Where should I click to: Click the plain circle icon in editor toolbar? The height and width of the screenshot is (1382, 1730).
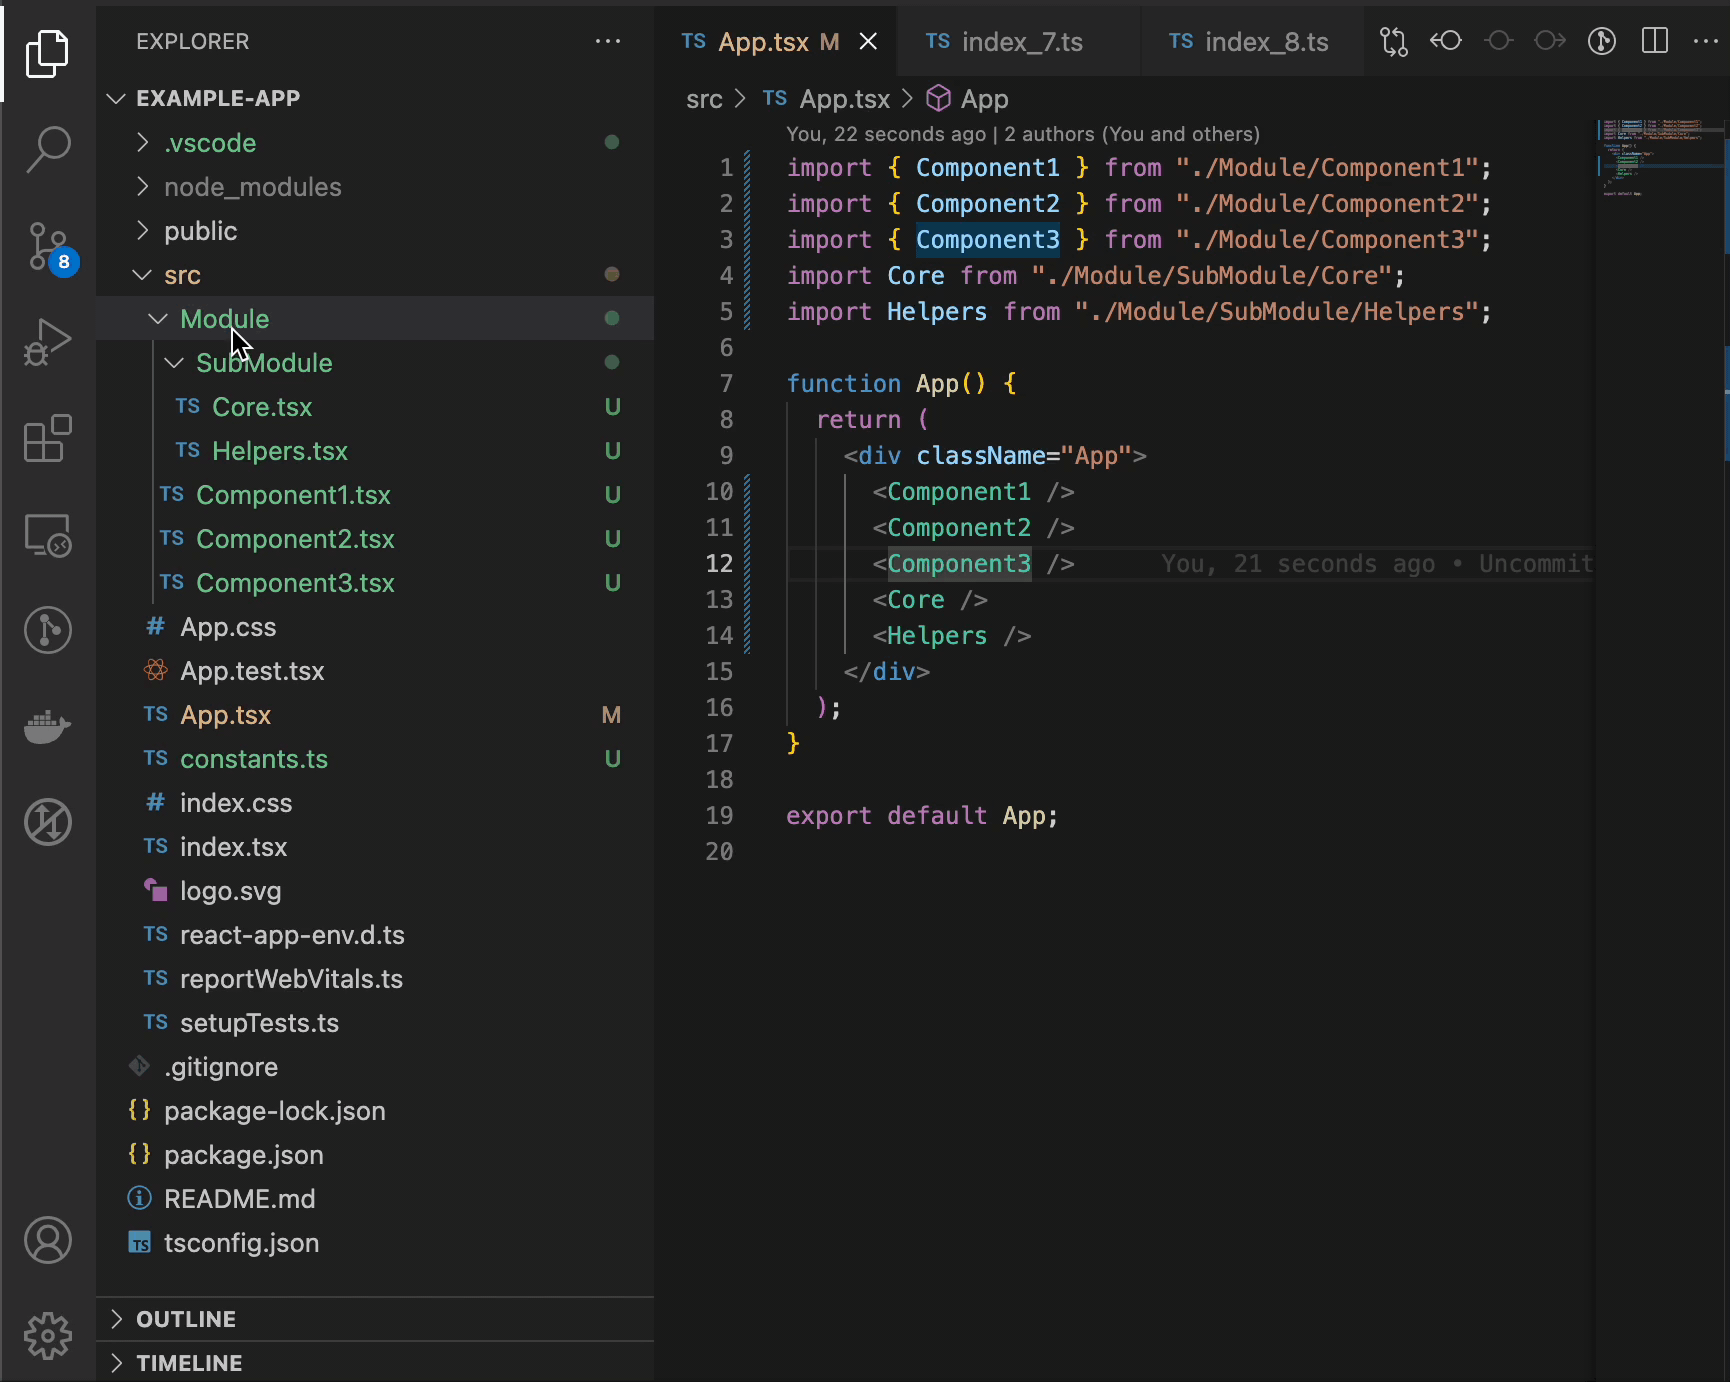coord(1498,41)
